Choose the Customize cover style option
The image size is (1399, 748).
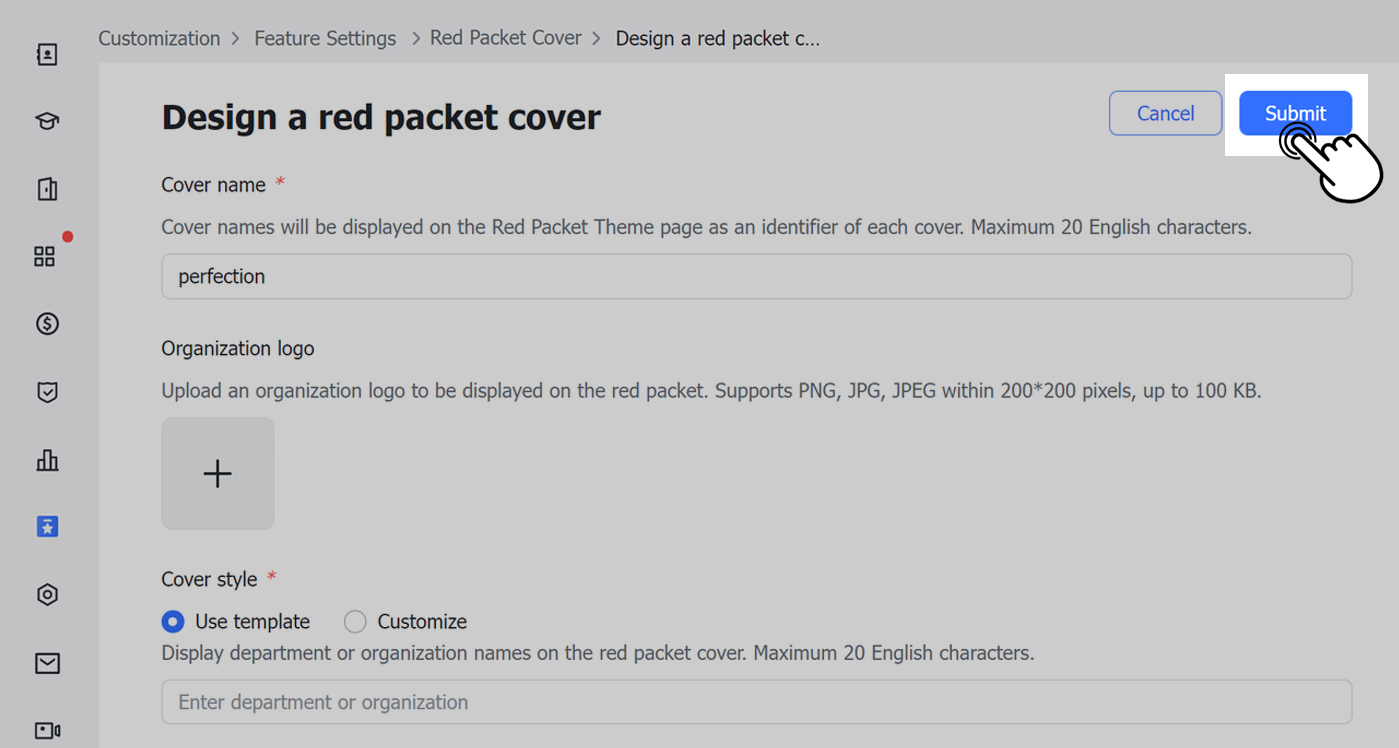pos(355,621)
